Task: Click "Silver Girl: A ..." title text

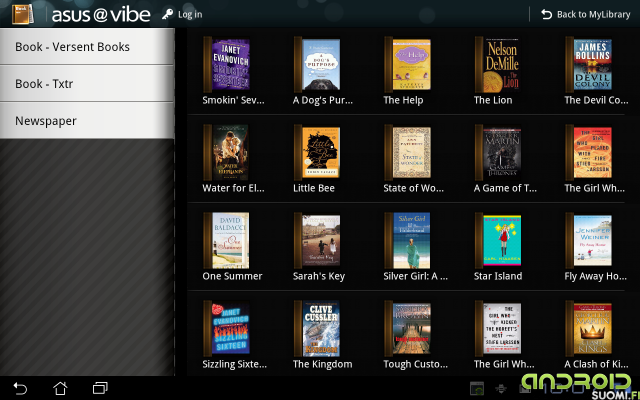Action: [x=416, y=276]
